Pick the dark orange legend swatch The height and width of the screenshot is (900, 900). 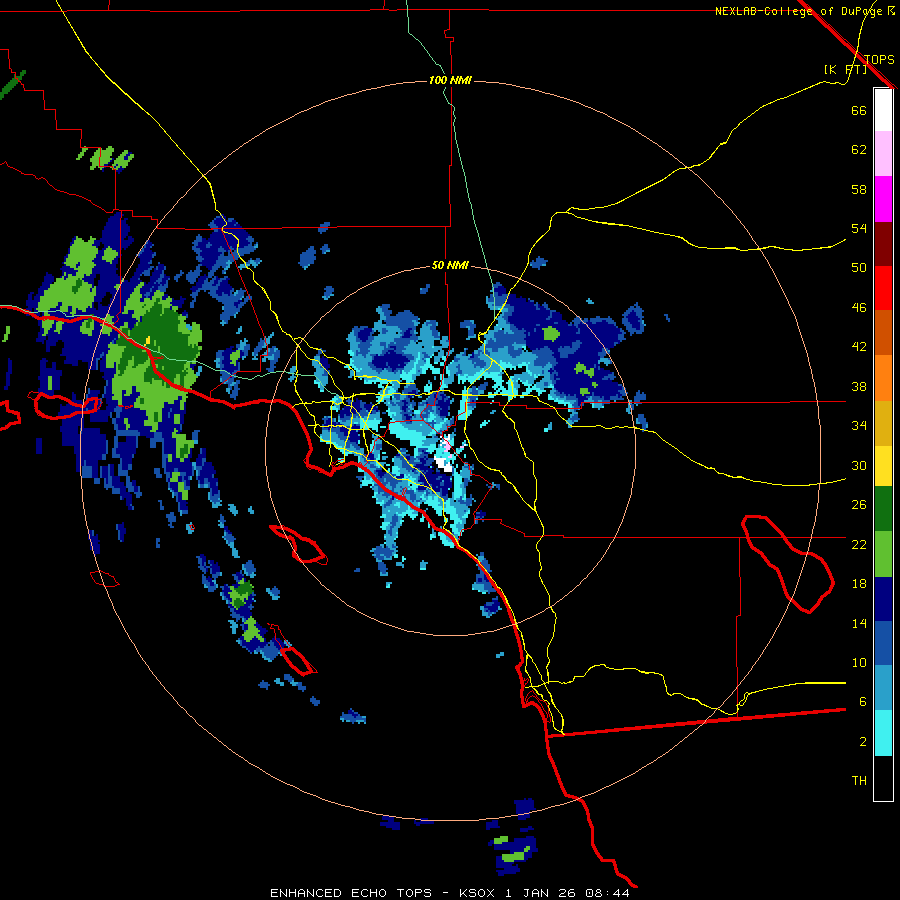pos(883,333)
